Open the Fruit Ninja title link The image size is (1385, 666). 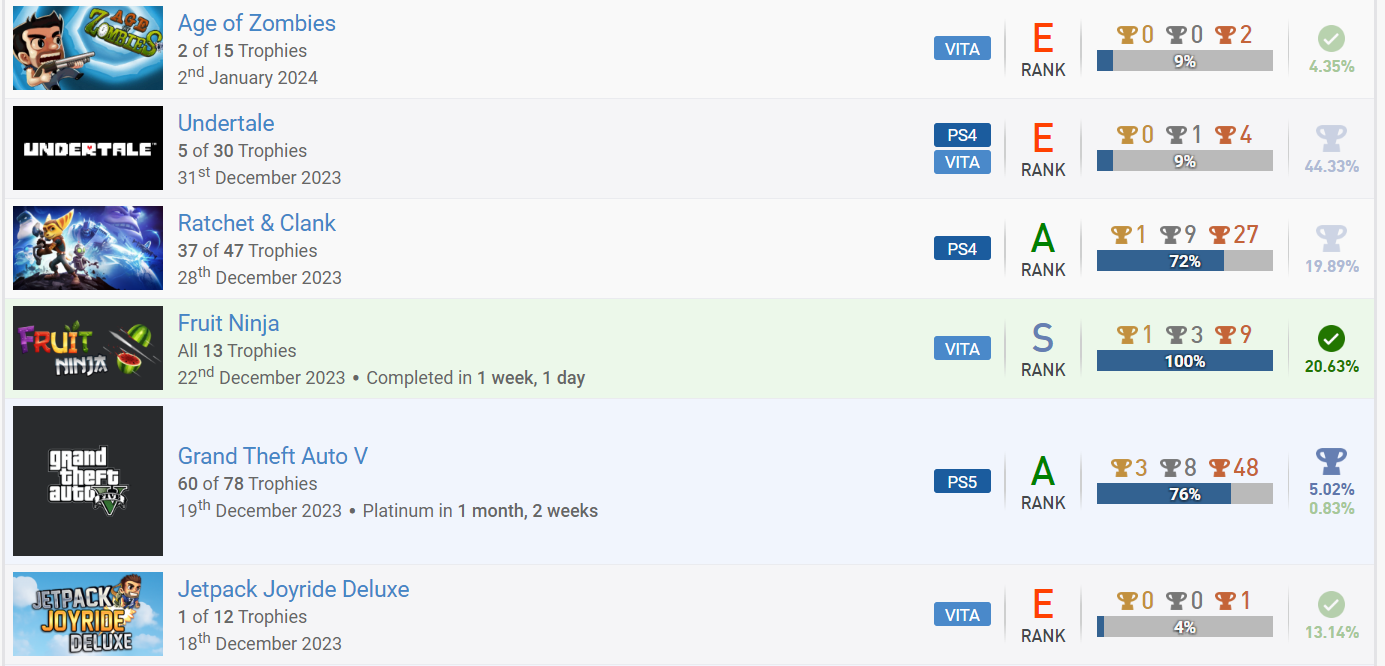tap(228, 323)
